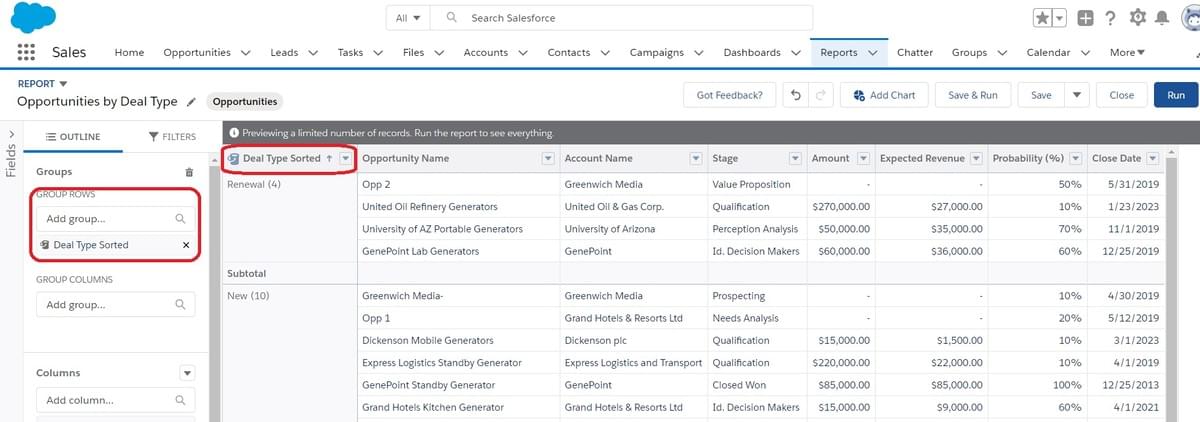The height and width of the screenshot is (422, 1200).
Task: Open the Notifications bell icon
Action: pos(1162,18)
